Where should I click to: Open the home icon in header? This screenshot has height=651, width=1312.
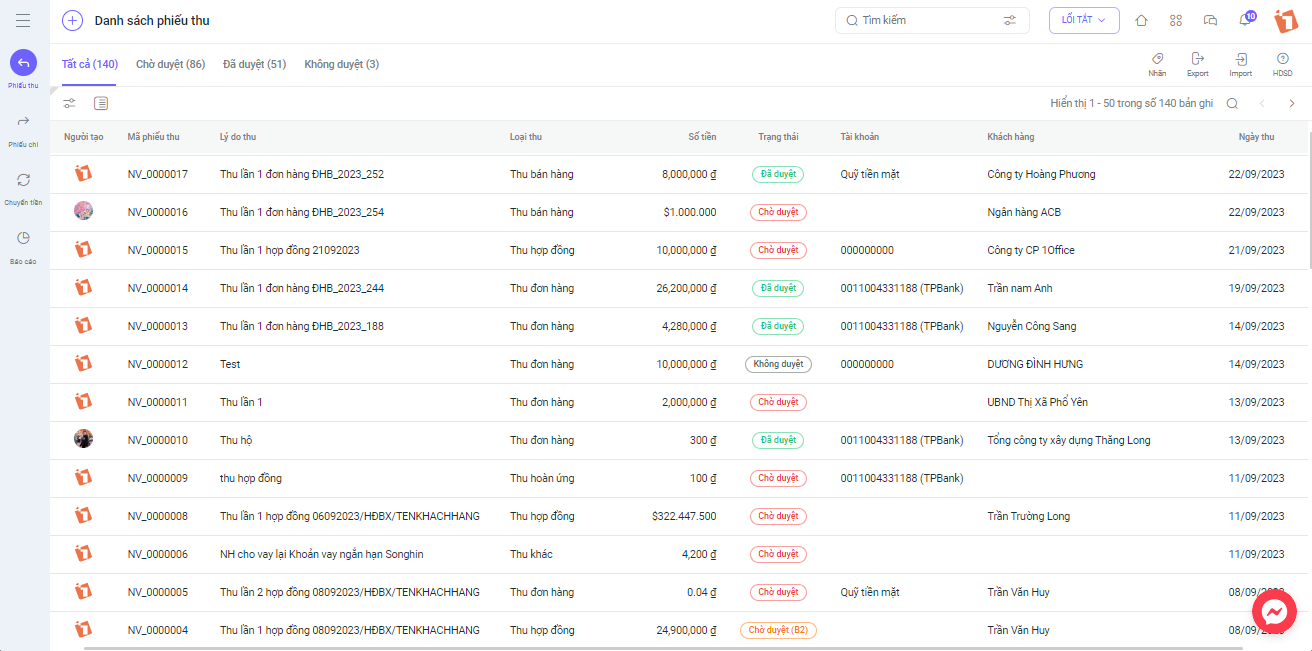1141,20
